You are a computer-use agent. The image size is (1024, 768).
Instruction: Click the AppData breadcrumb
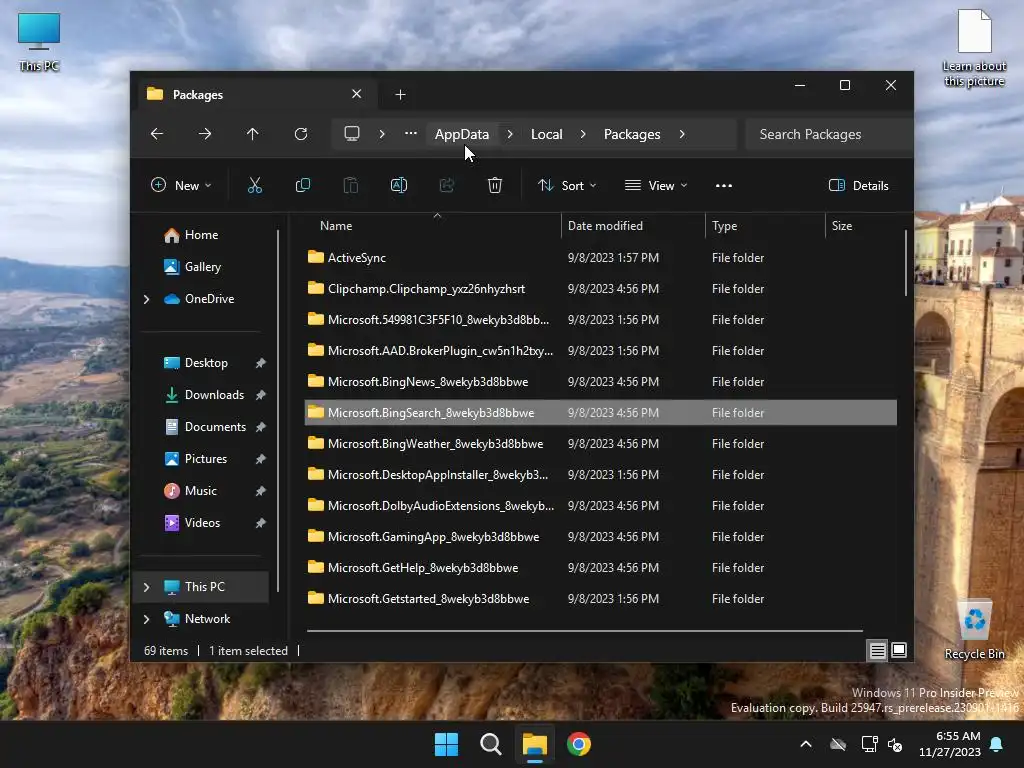pos(462,134)
